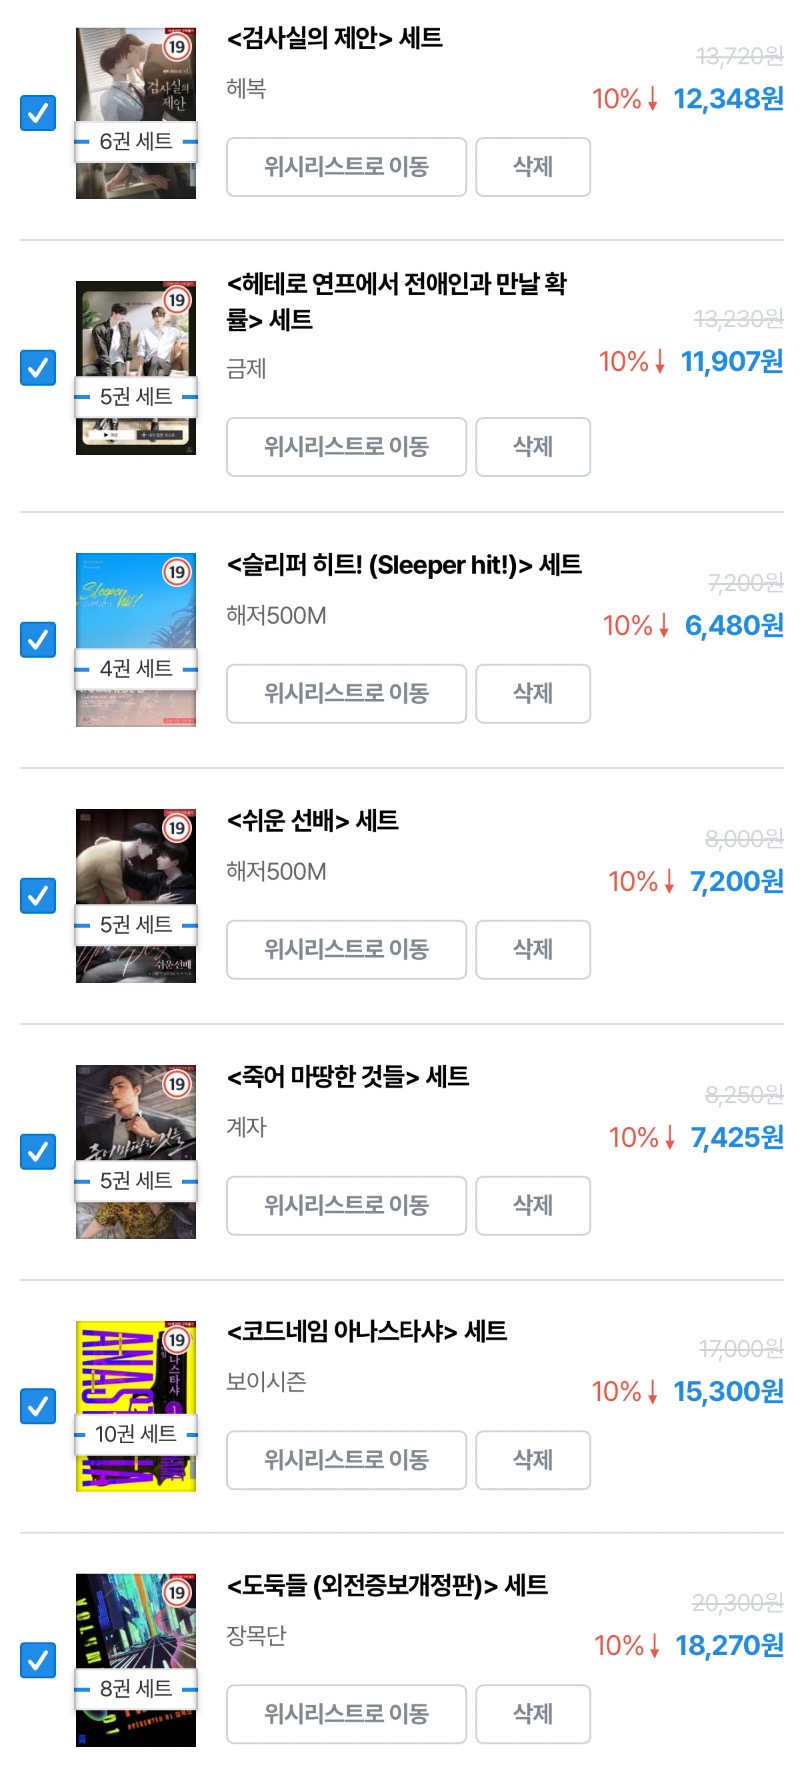Screen dimensions: 804x1779
Task: Delete 헤테로 연프 set from cart
Action: pyautogui.click(x=532, y=447)
